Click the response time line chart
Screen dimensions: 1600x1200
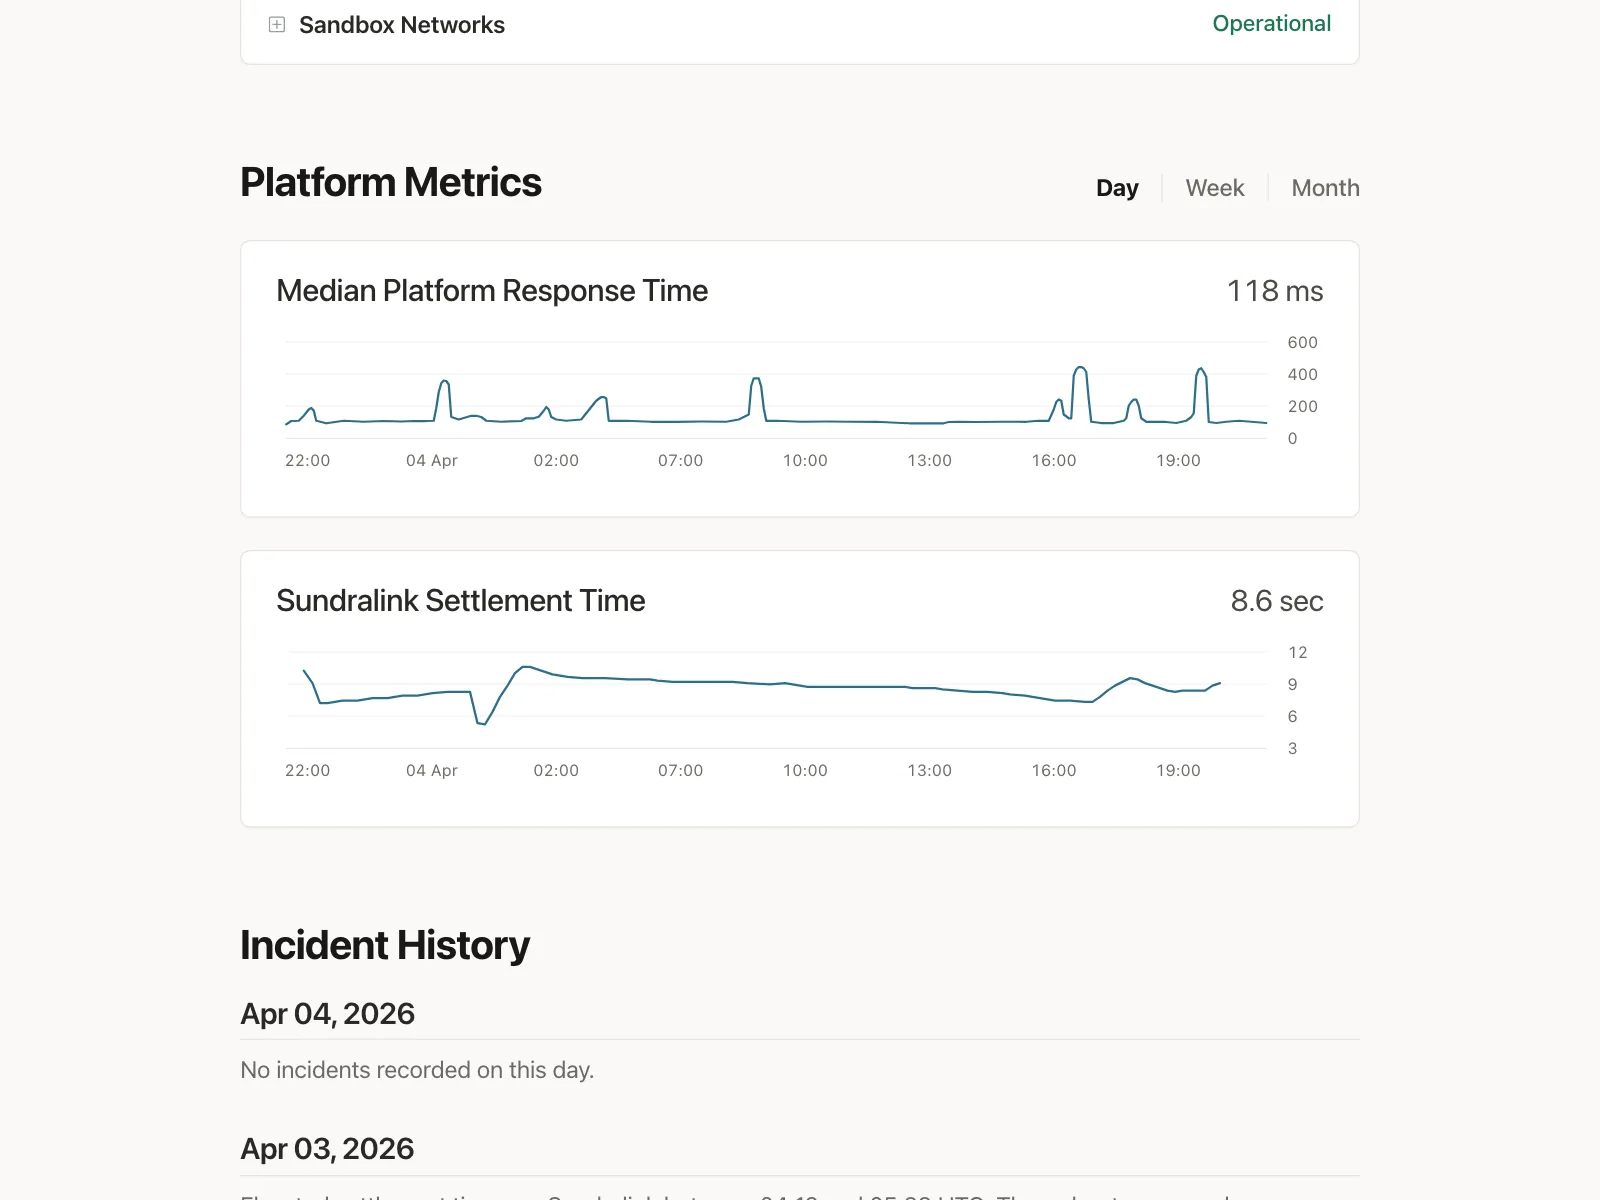pyautogui.click(x=776, y=397)
